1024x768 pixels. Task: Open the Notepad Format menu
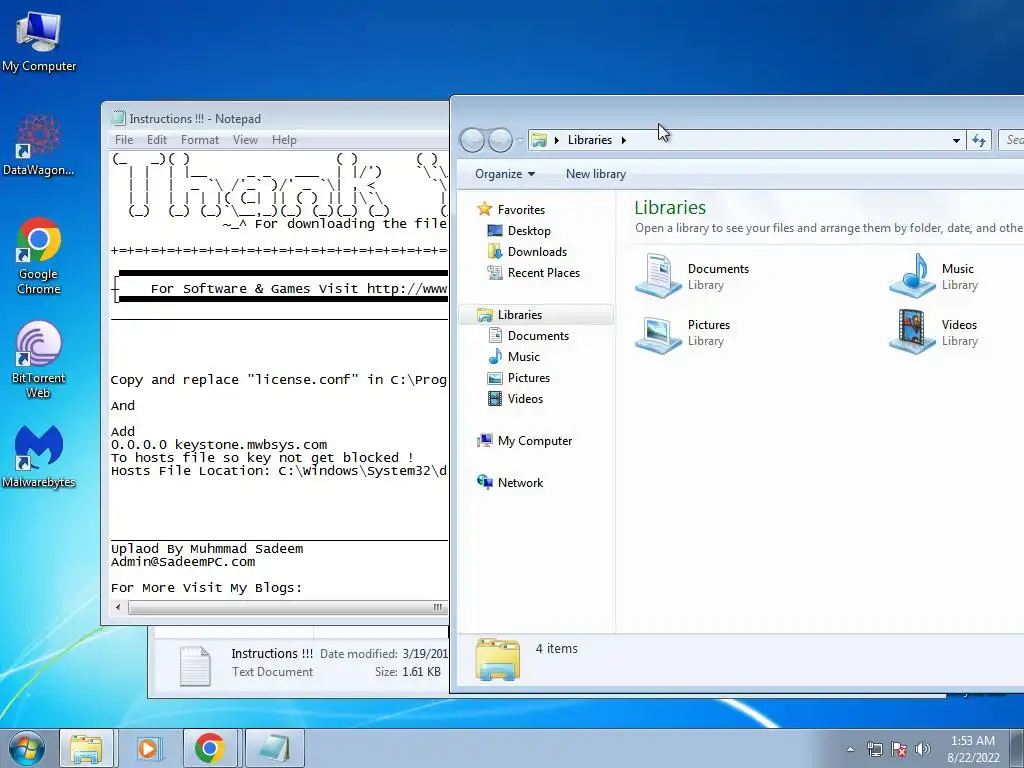(x=200, y=140)
